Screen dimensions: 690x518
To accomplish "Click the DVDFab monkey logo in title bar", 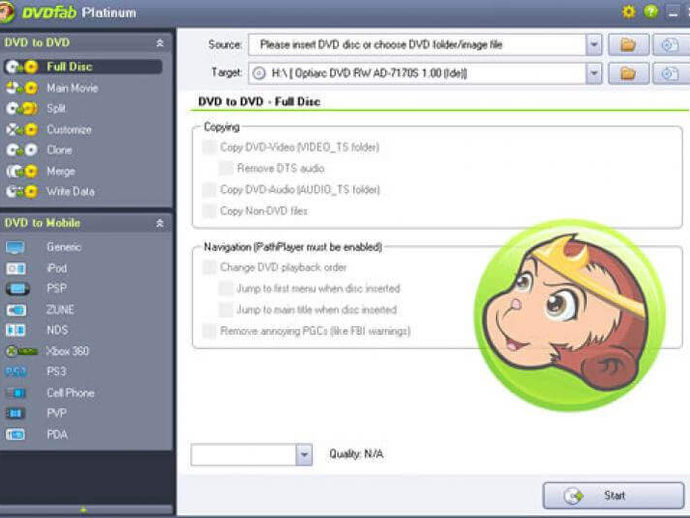I will pos(6,13).
